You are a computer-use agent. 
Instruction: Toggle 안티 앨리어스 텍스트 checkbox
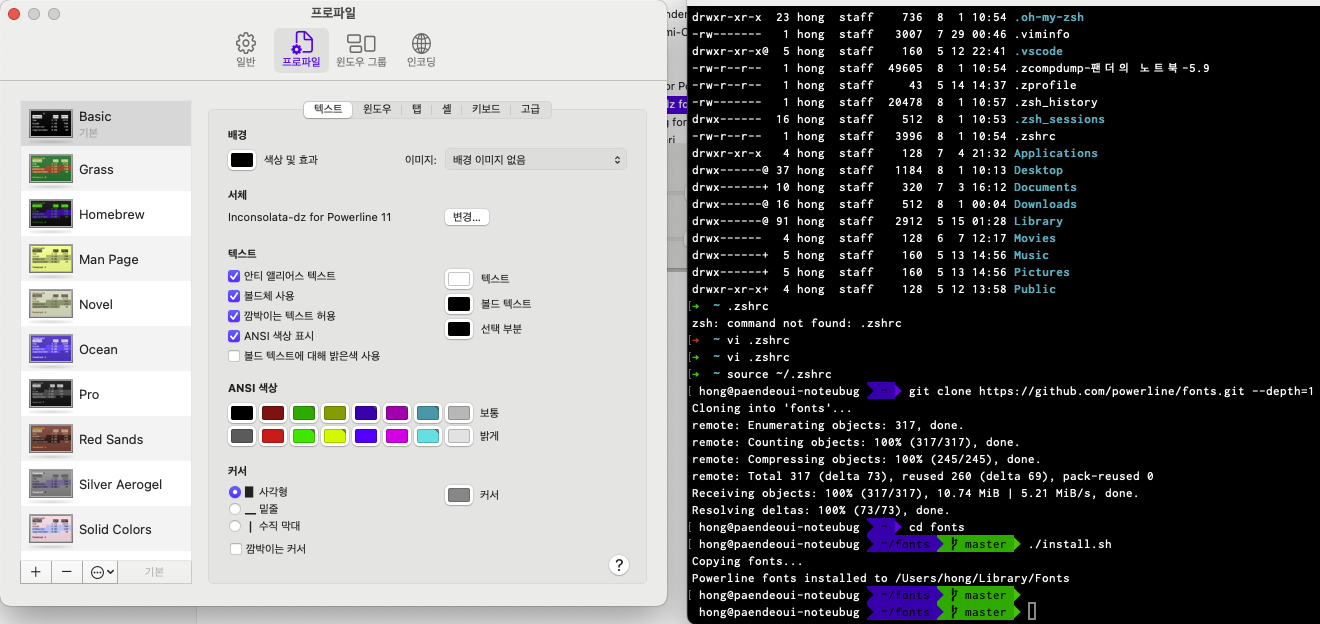(x=235, y=276)
